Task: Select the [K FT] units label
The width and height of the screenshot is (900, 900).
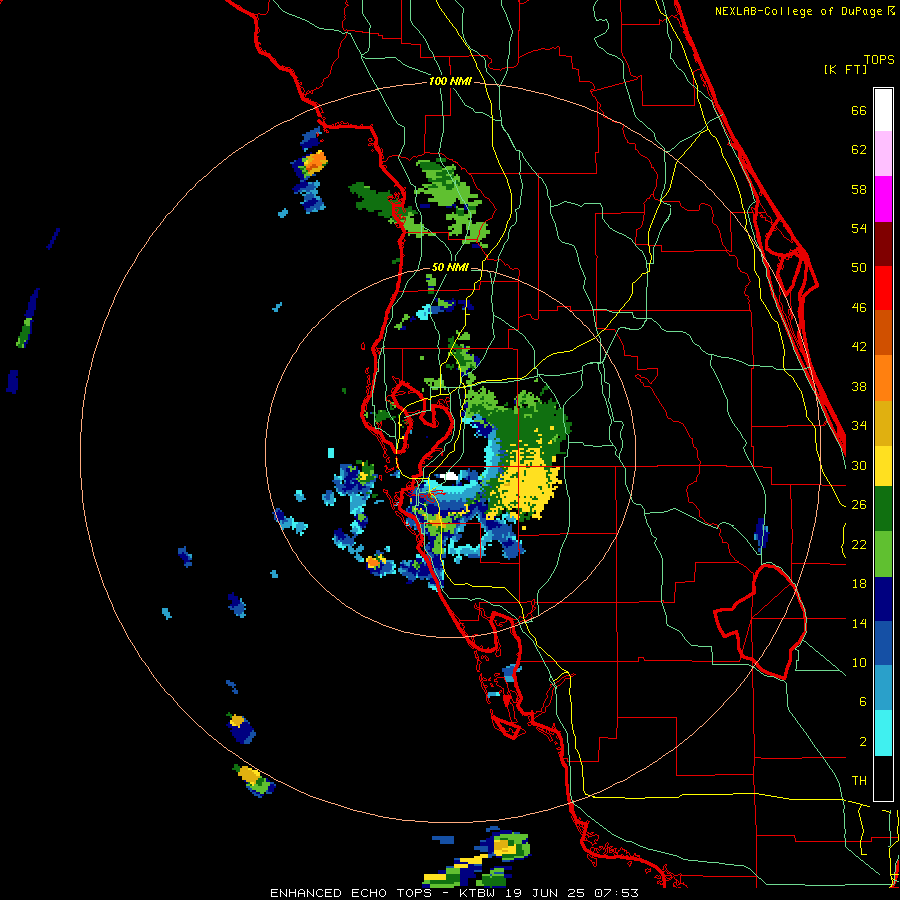Action: (845, 69)
